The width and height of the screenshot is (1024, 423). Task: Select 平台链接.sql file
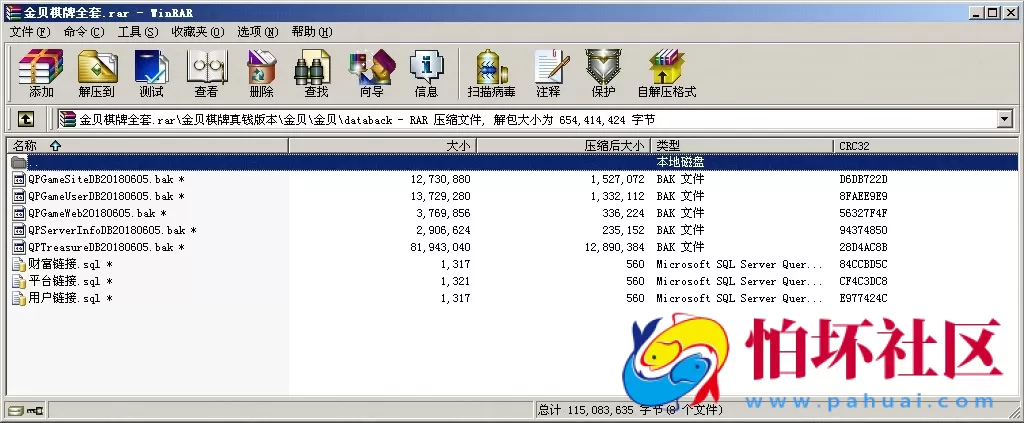tap(71, 281)
